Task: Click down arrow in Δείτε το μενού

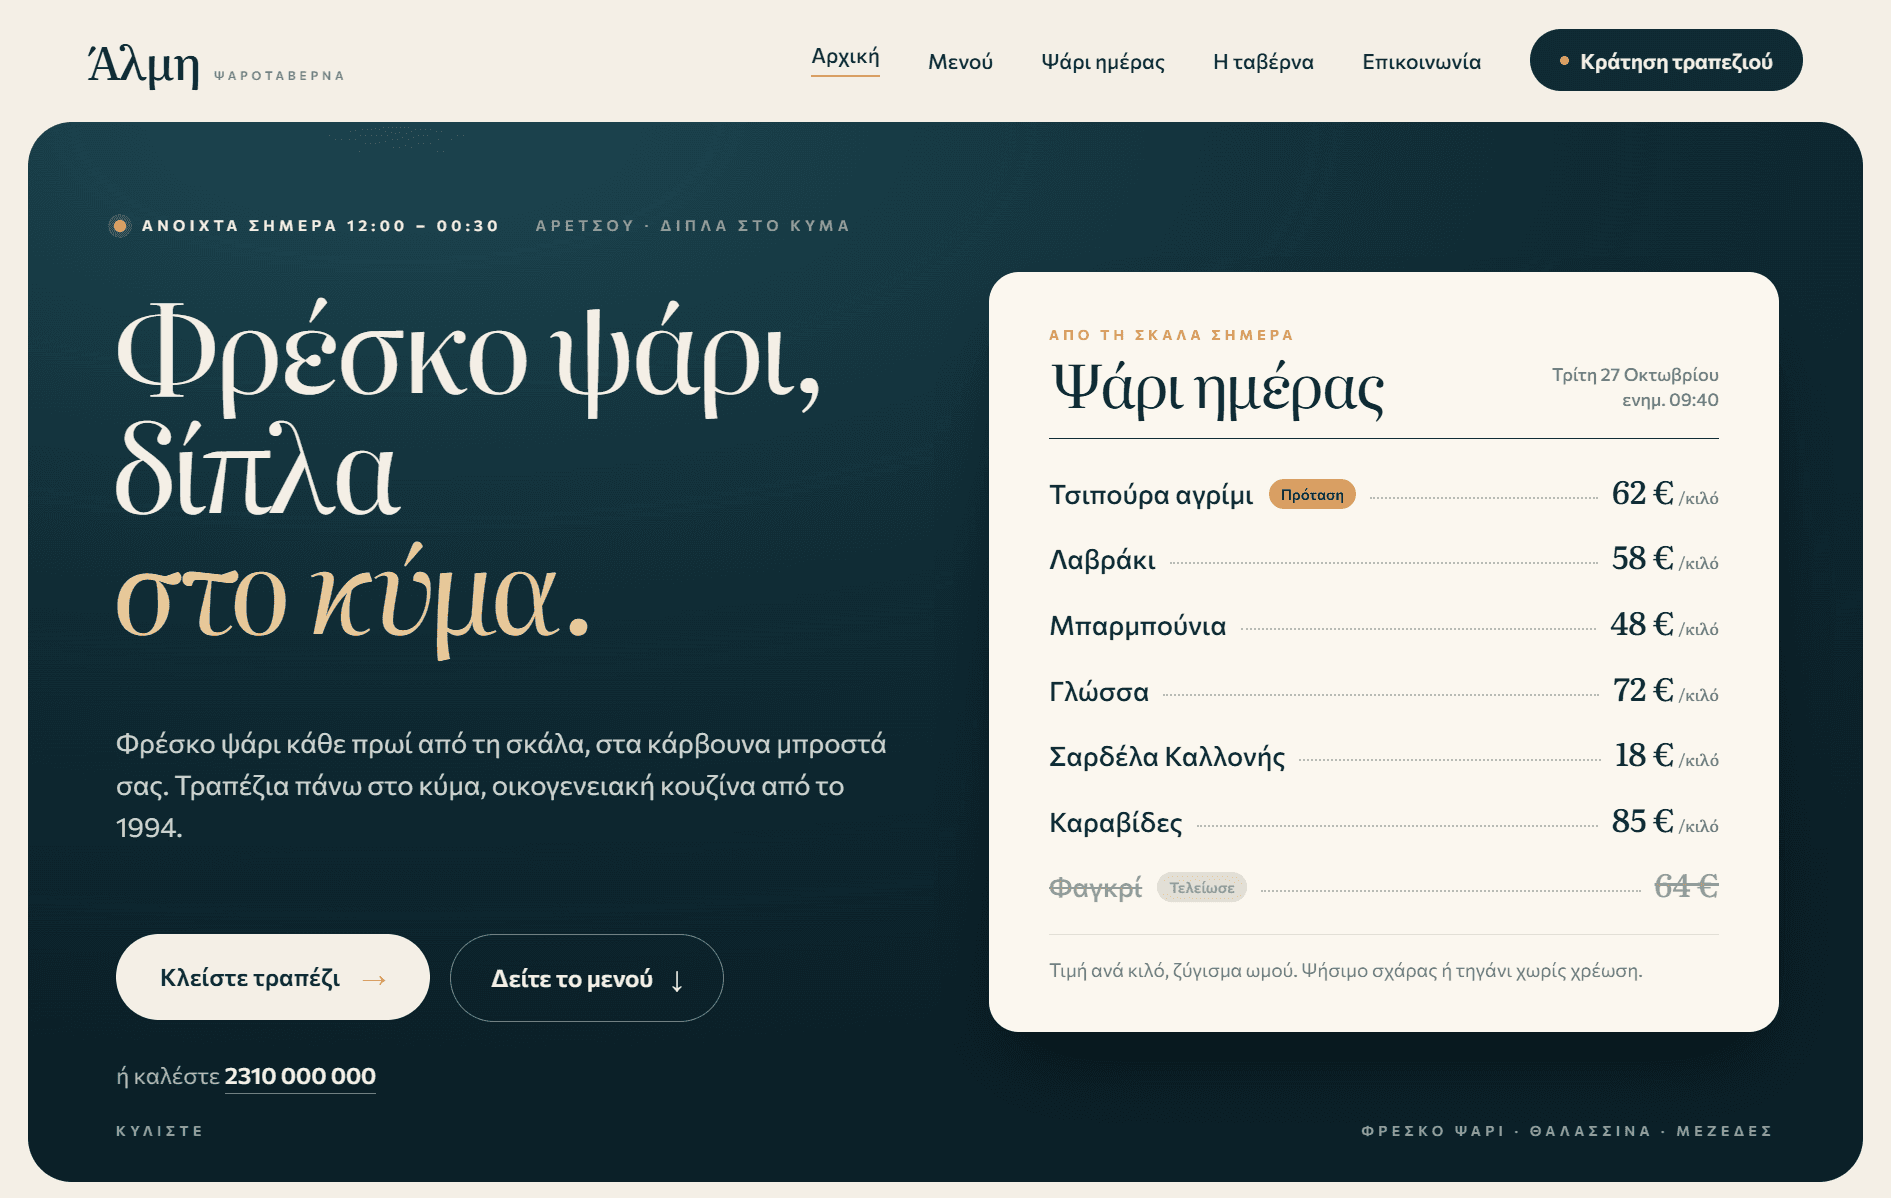Action: [x=677, y=981]
